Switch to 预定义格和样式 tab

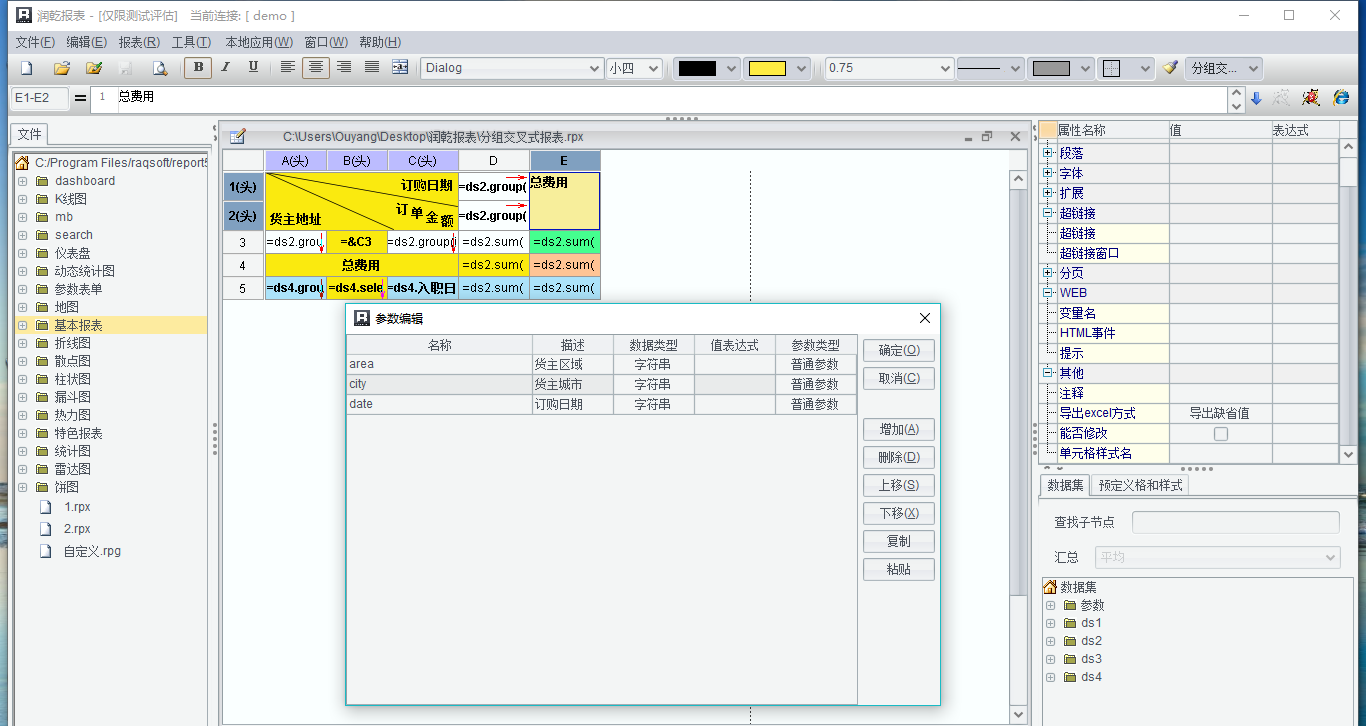1140,485
